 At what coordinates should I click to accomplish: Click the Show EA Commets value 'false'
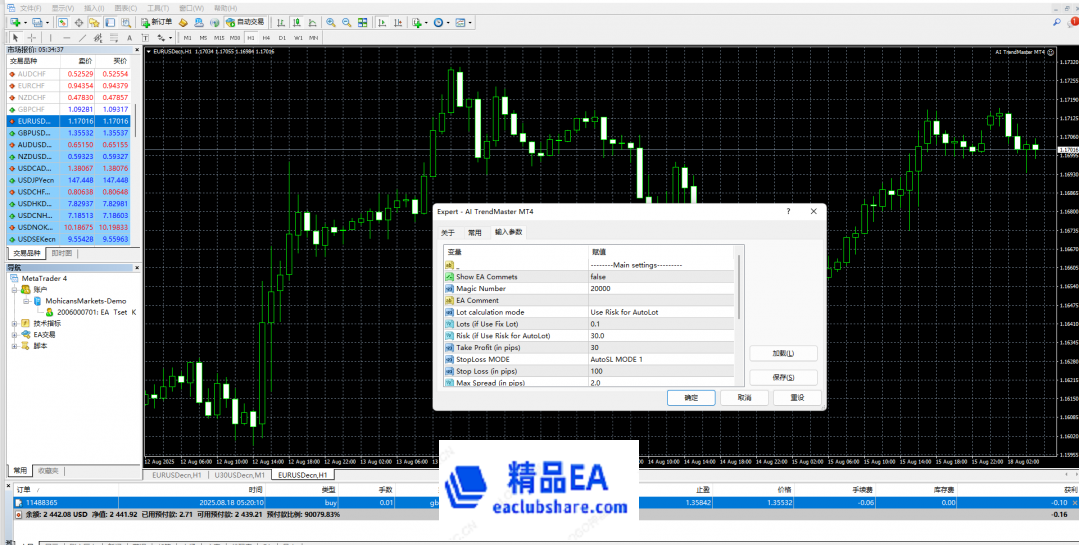pos(598,277)
